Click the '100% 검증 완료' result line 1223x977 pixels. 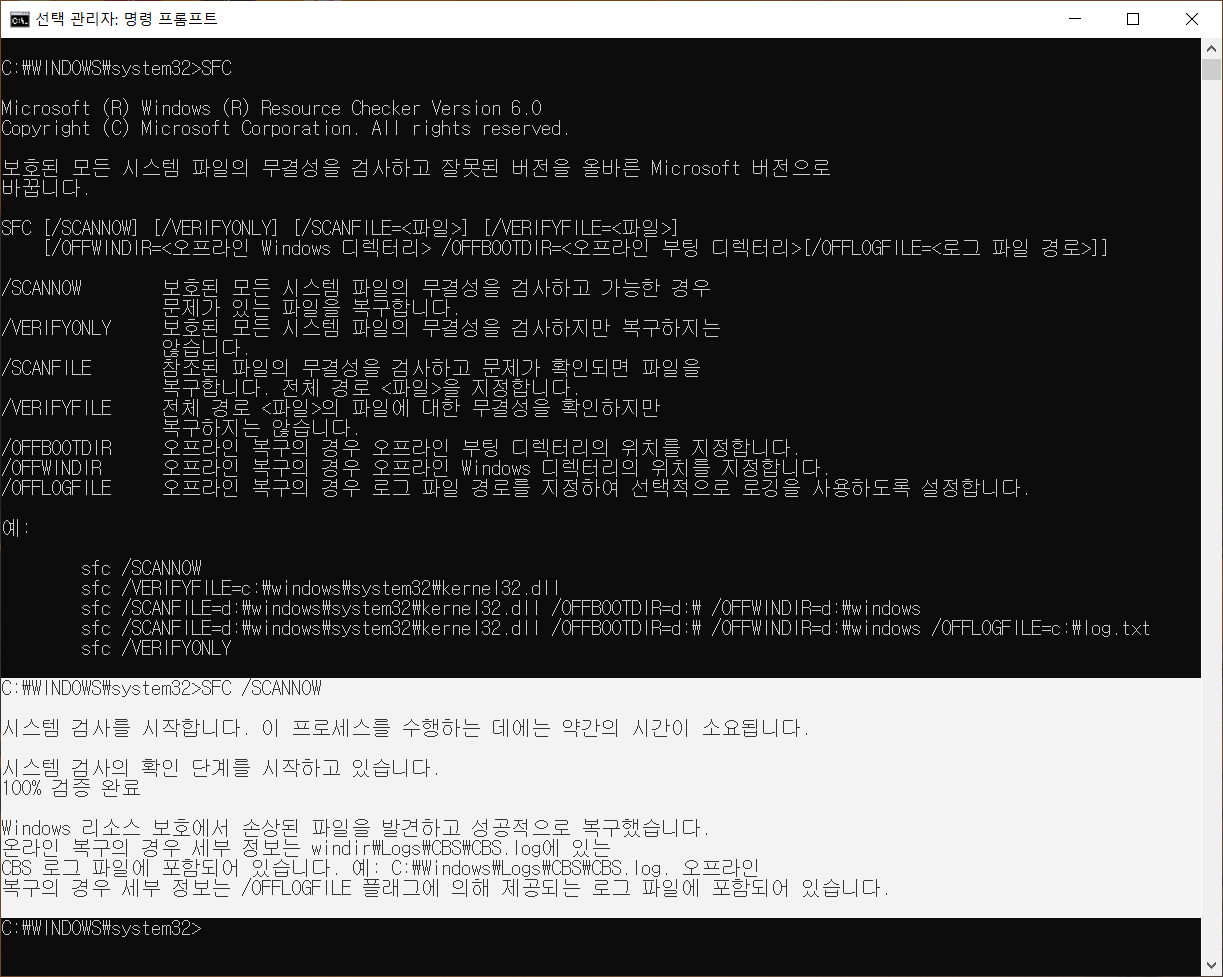pos(71,788)
